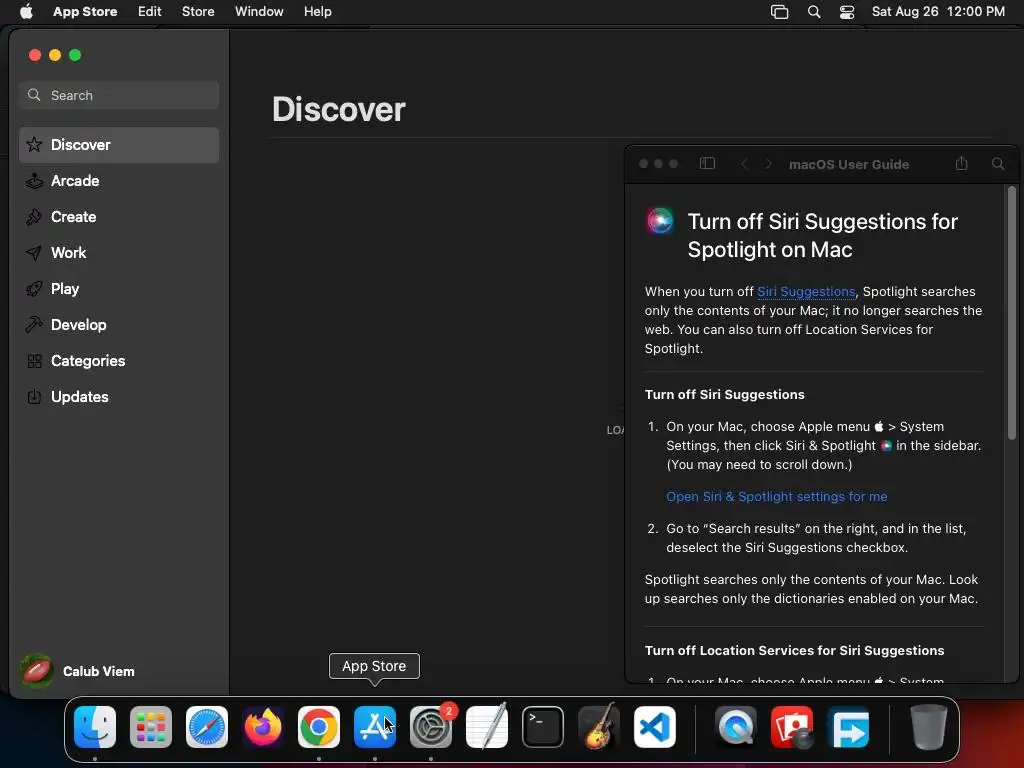This screenshot has width=1024, height=768.
Task: Open System Settings from the Dock
Action: (x=431, y=727)
